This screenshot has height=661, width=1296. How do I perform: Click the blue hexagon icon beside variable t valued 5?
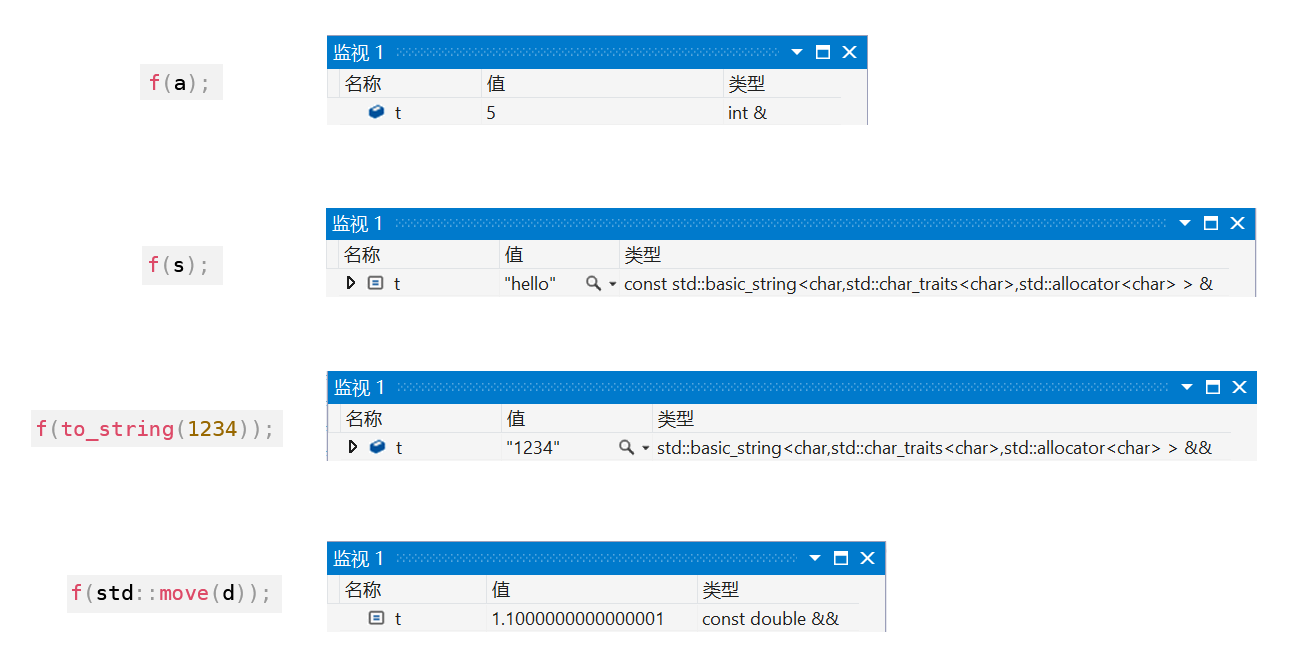point(375,112)
